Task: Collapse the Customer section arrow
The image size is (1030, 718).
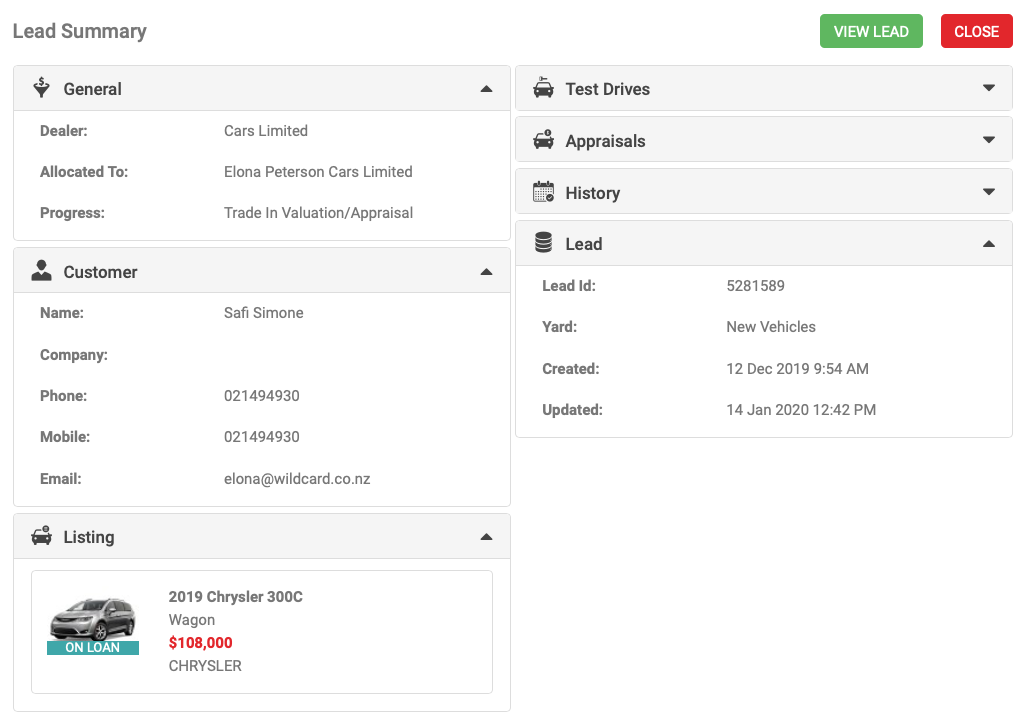Action: coord(486,272)
